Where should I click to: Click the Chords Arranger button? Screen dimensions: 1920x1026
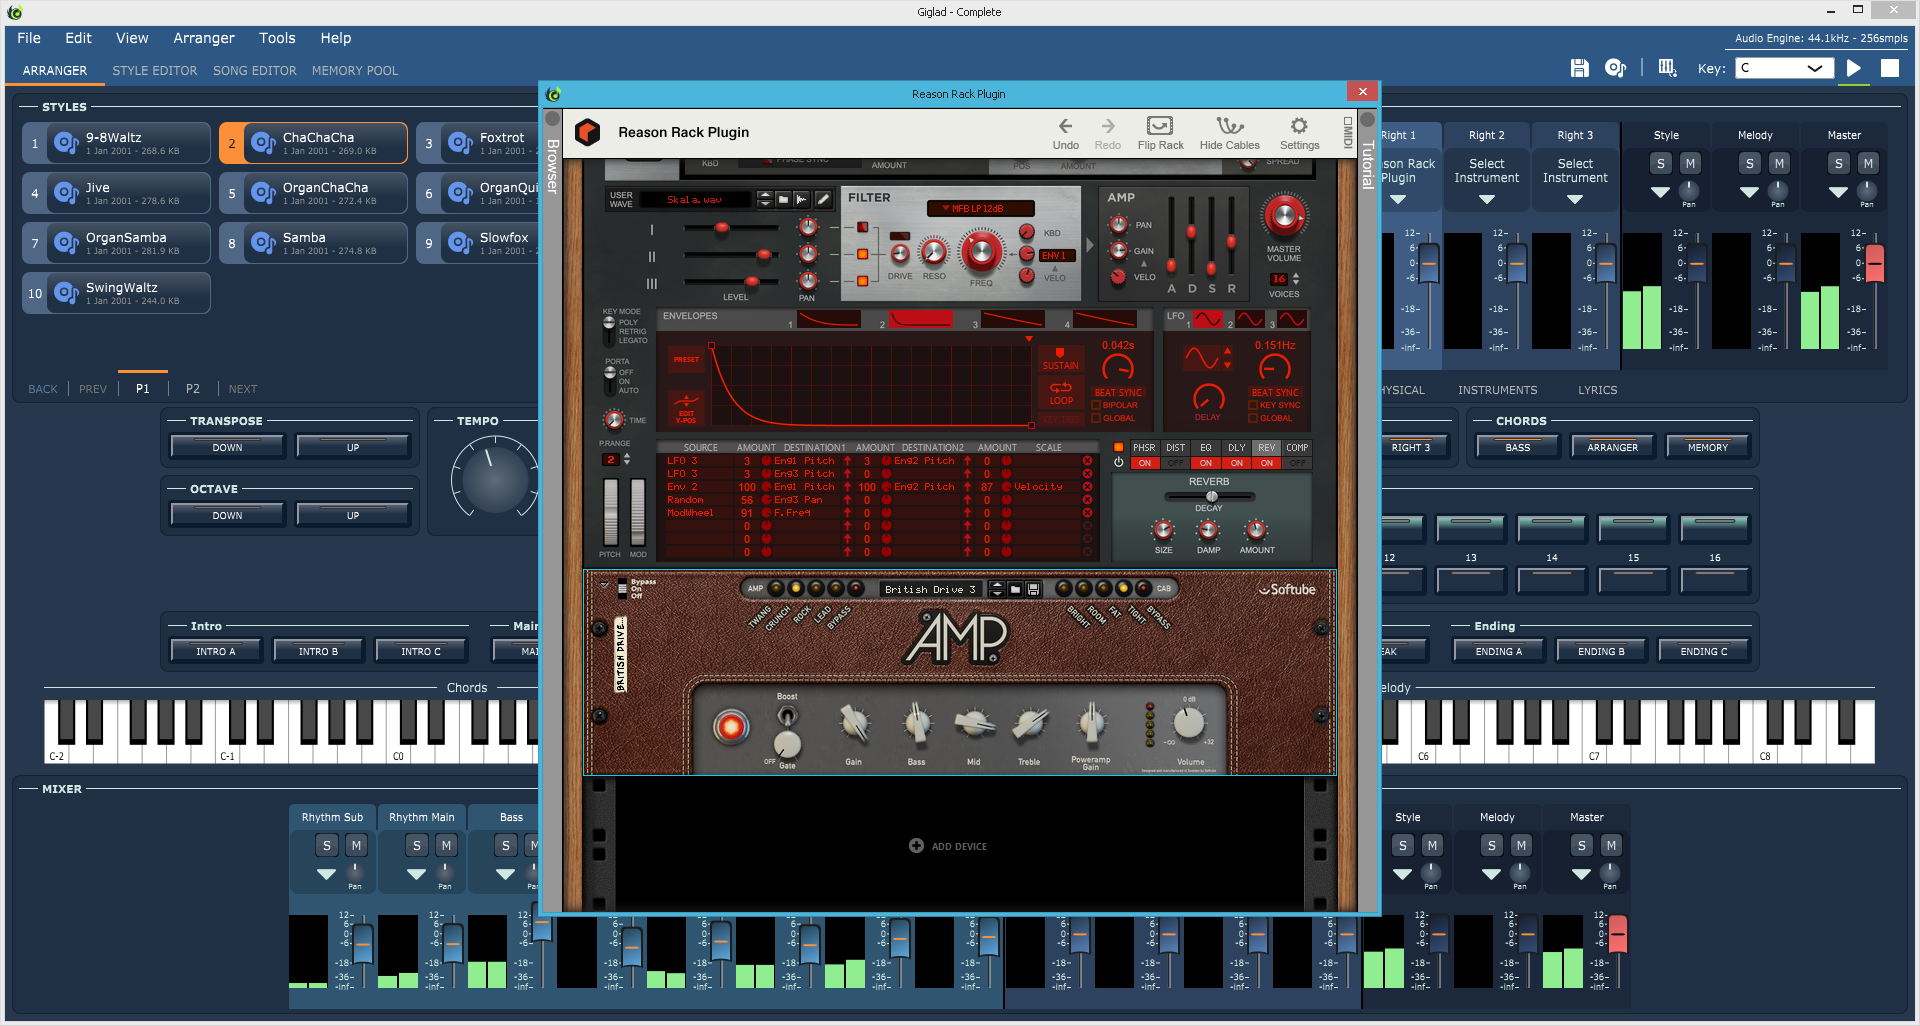[x=1613, y=447]
